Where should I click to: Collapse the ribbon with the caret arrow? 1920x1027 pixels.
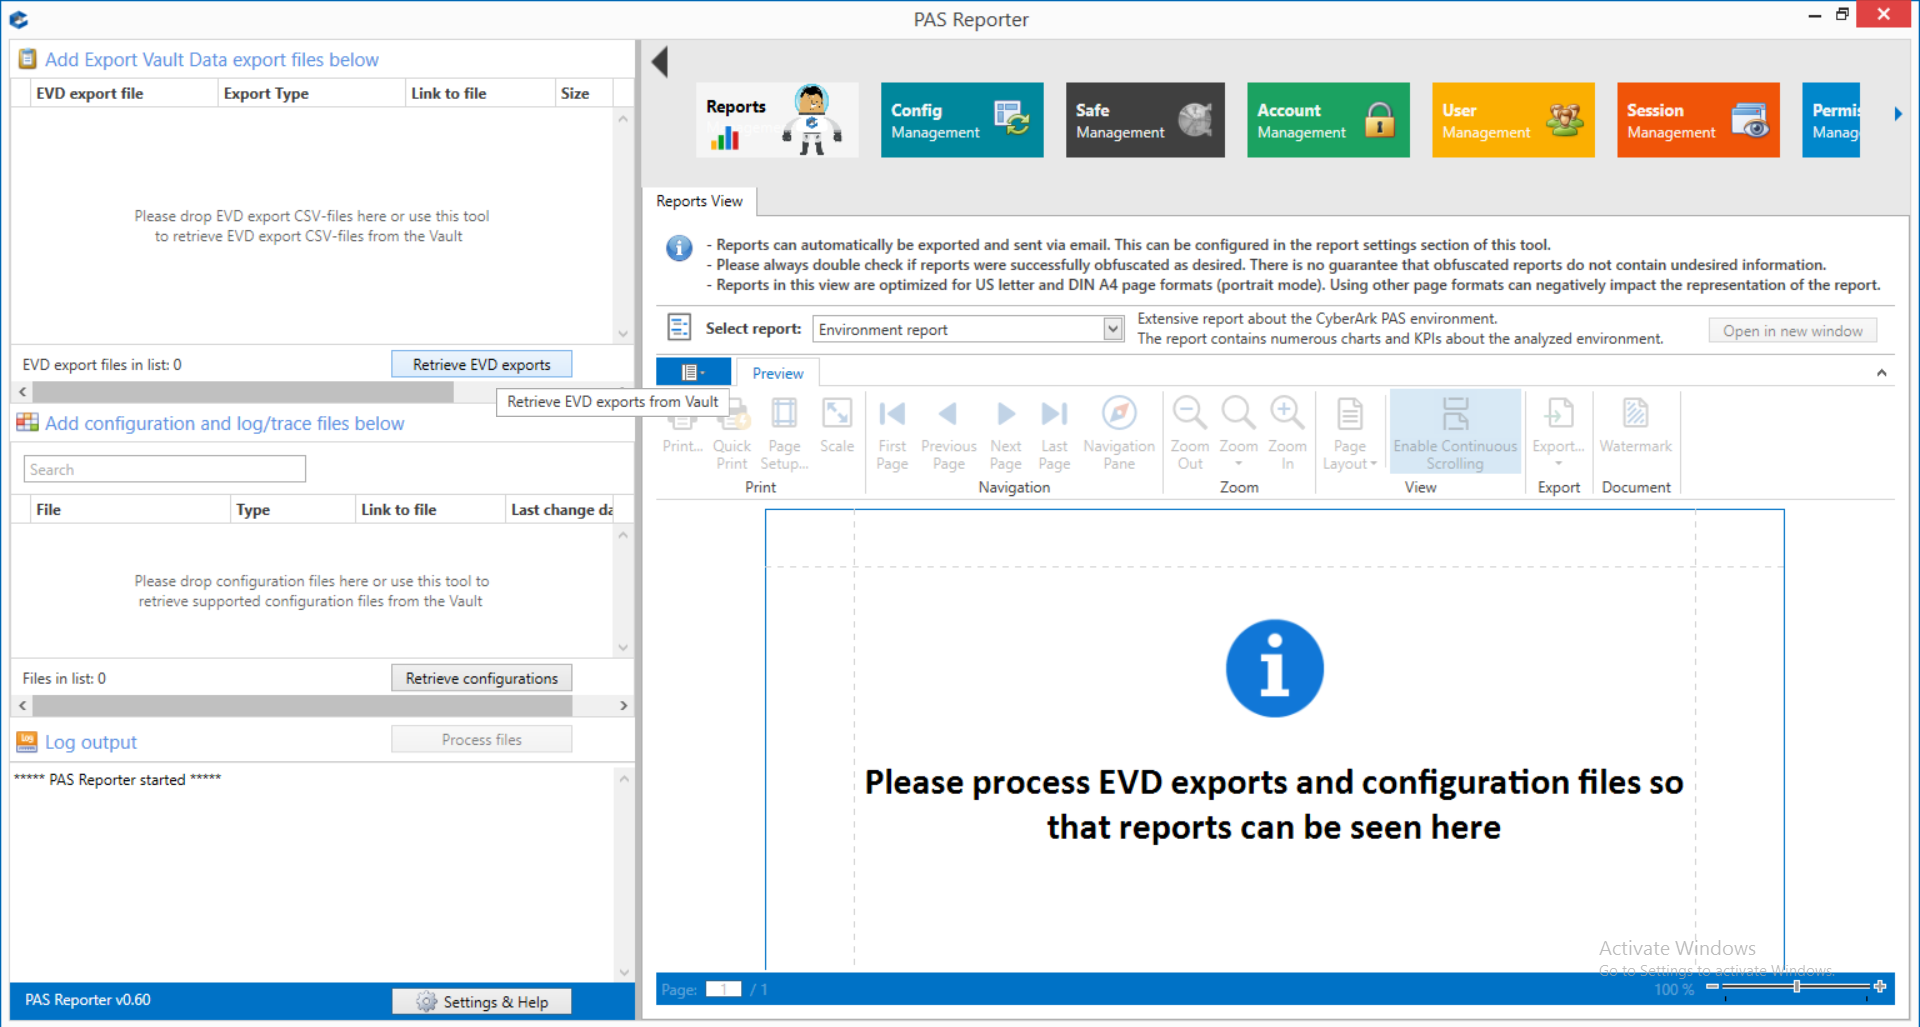[1882, 373]
